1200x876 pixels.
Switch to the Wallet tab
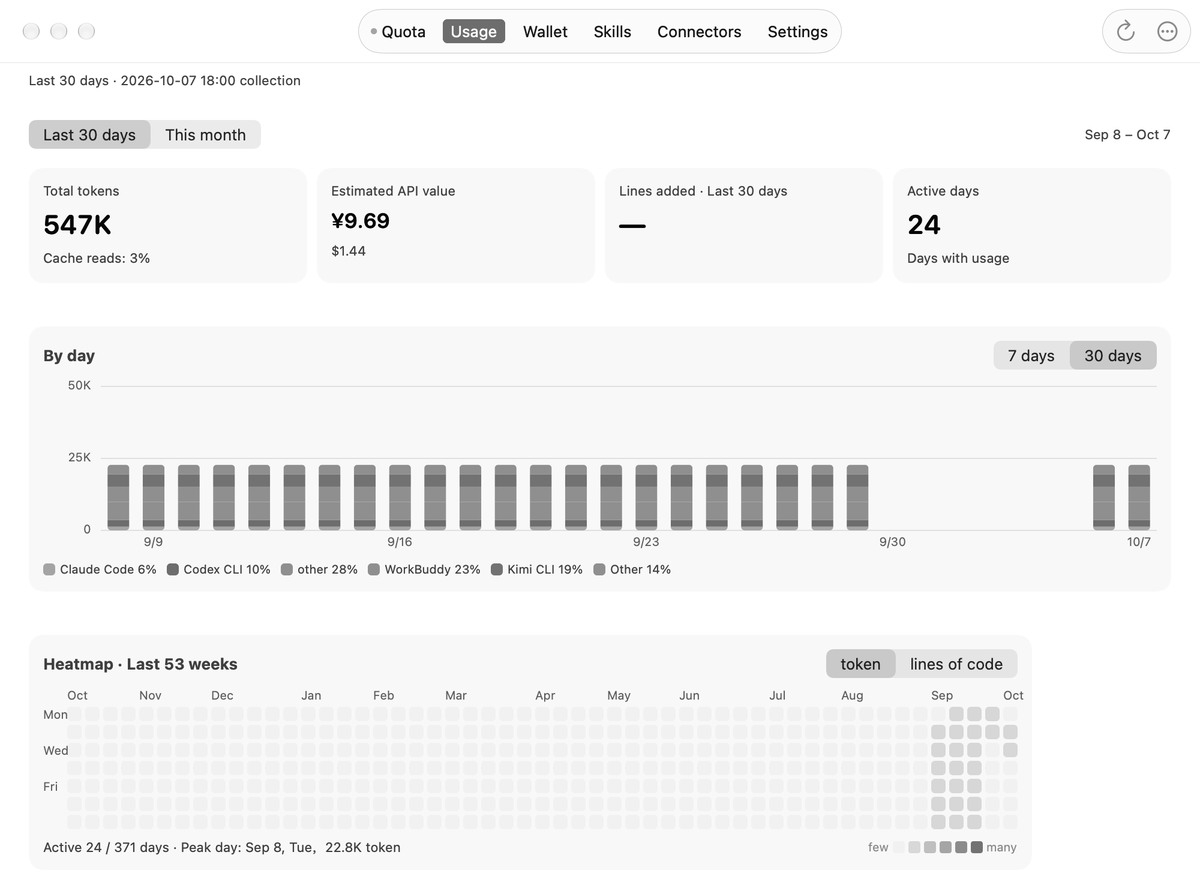(545, 31)
